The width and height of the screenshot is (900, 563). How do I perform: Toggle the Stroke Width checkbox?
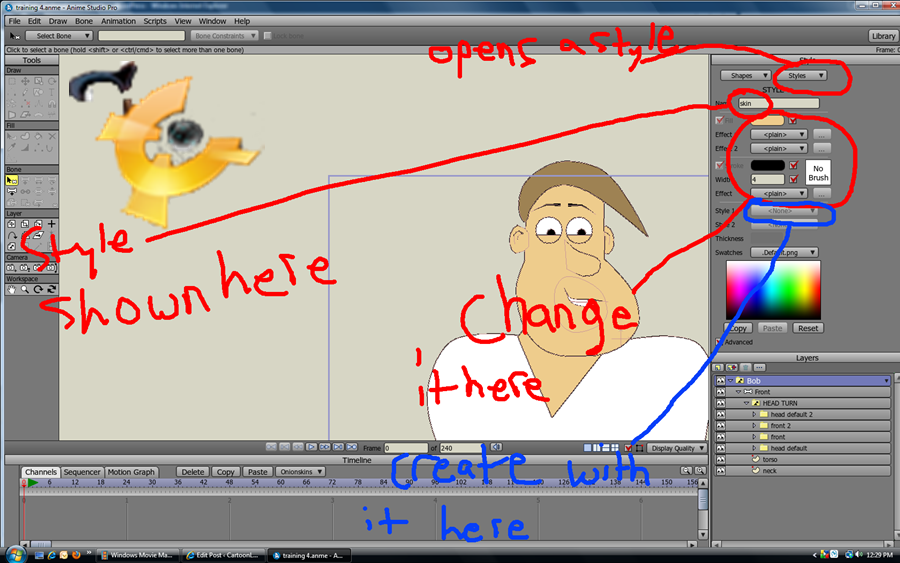(794, 179)
